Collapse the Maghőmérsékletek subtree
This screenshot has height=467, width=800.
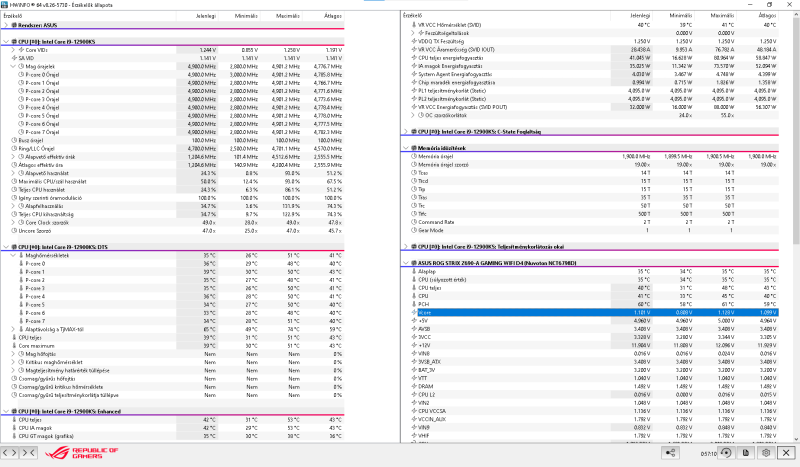click(13, 255)
